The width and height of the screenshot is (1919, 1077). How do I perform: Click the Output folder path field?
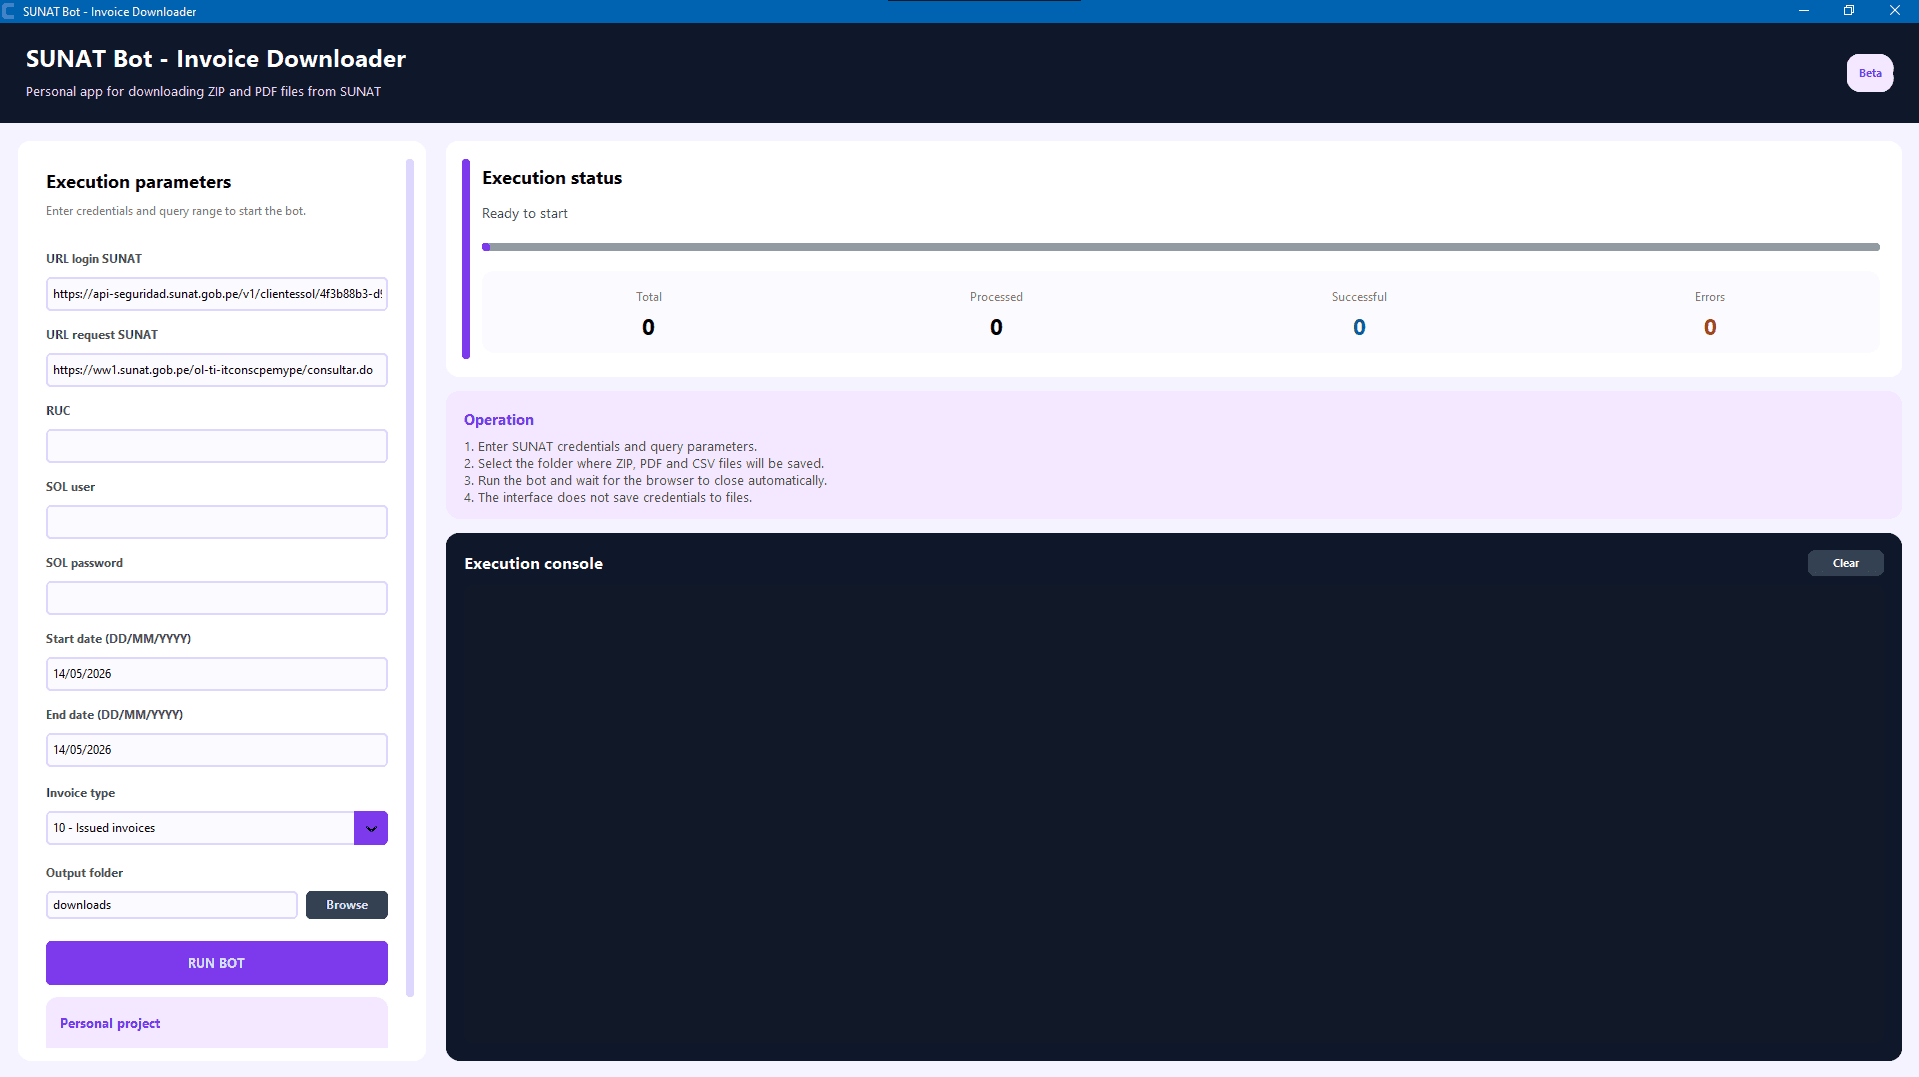(x=171, y=905)
